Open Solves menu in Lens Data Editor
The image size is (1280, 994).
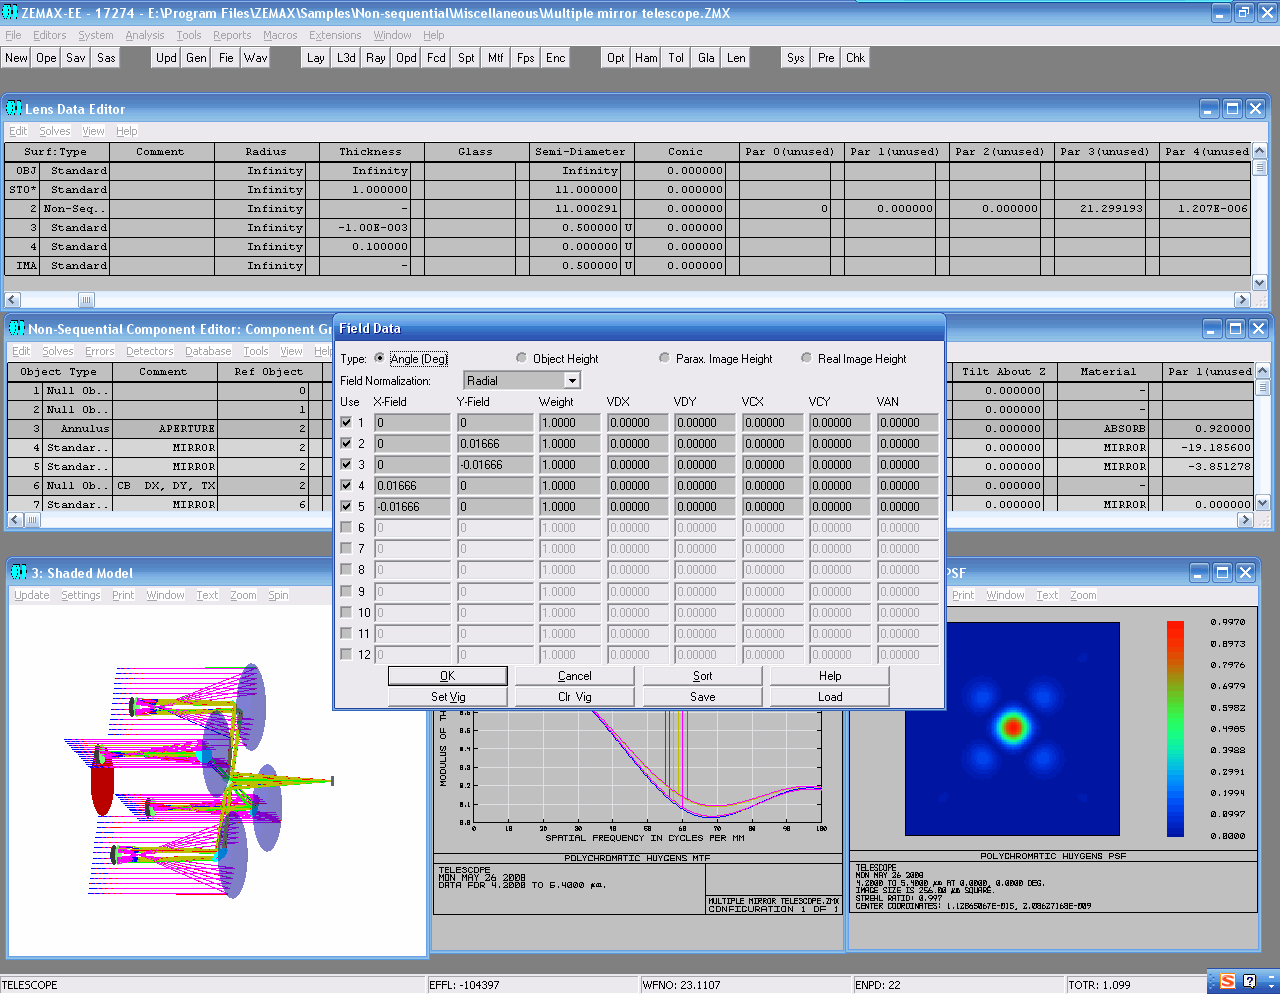(x=55, y=131)
